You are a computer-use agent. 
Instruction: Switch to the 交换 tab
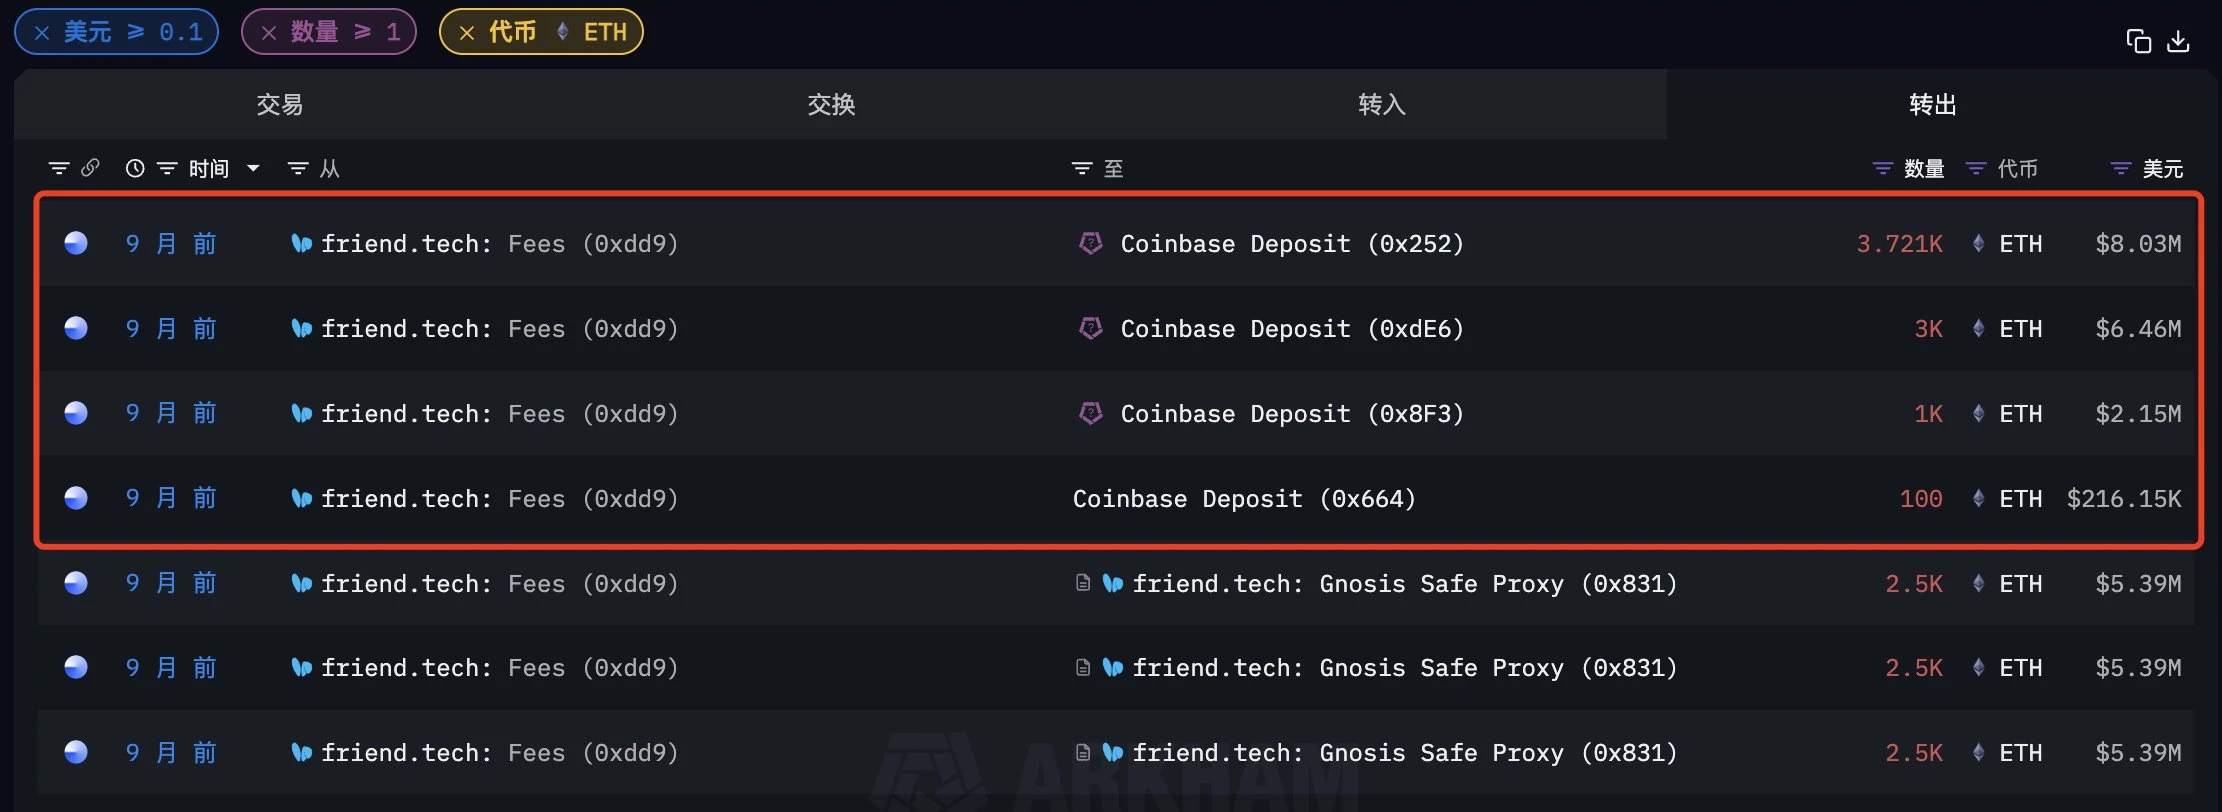pos(831,105)
